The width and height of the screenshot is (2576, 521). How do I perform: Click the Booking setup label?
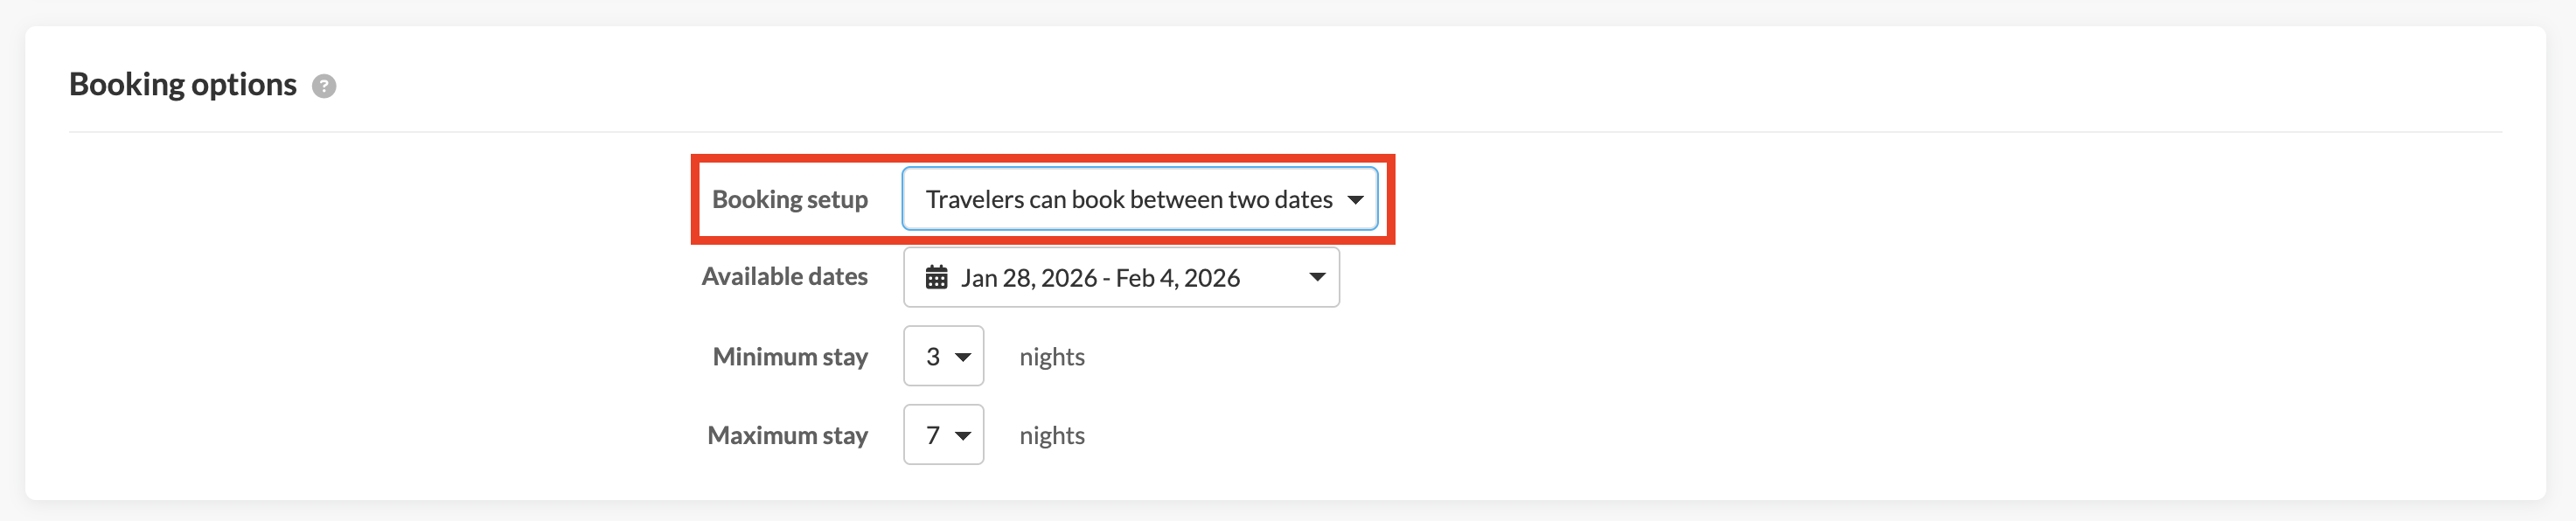tap(789, 199)
